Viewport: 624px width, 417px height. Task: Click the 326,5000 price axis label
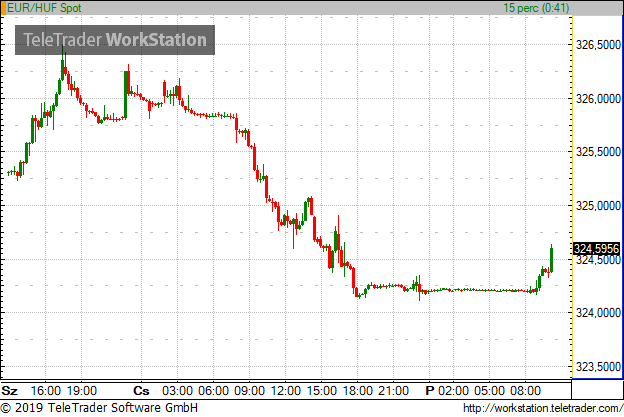pyautogui.click(x=598, y=45)
